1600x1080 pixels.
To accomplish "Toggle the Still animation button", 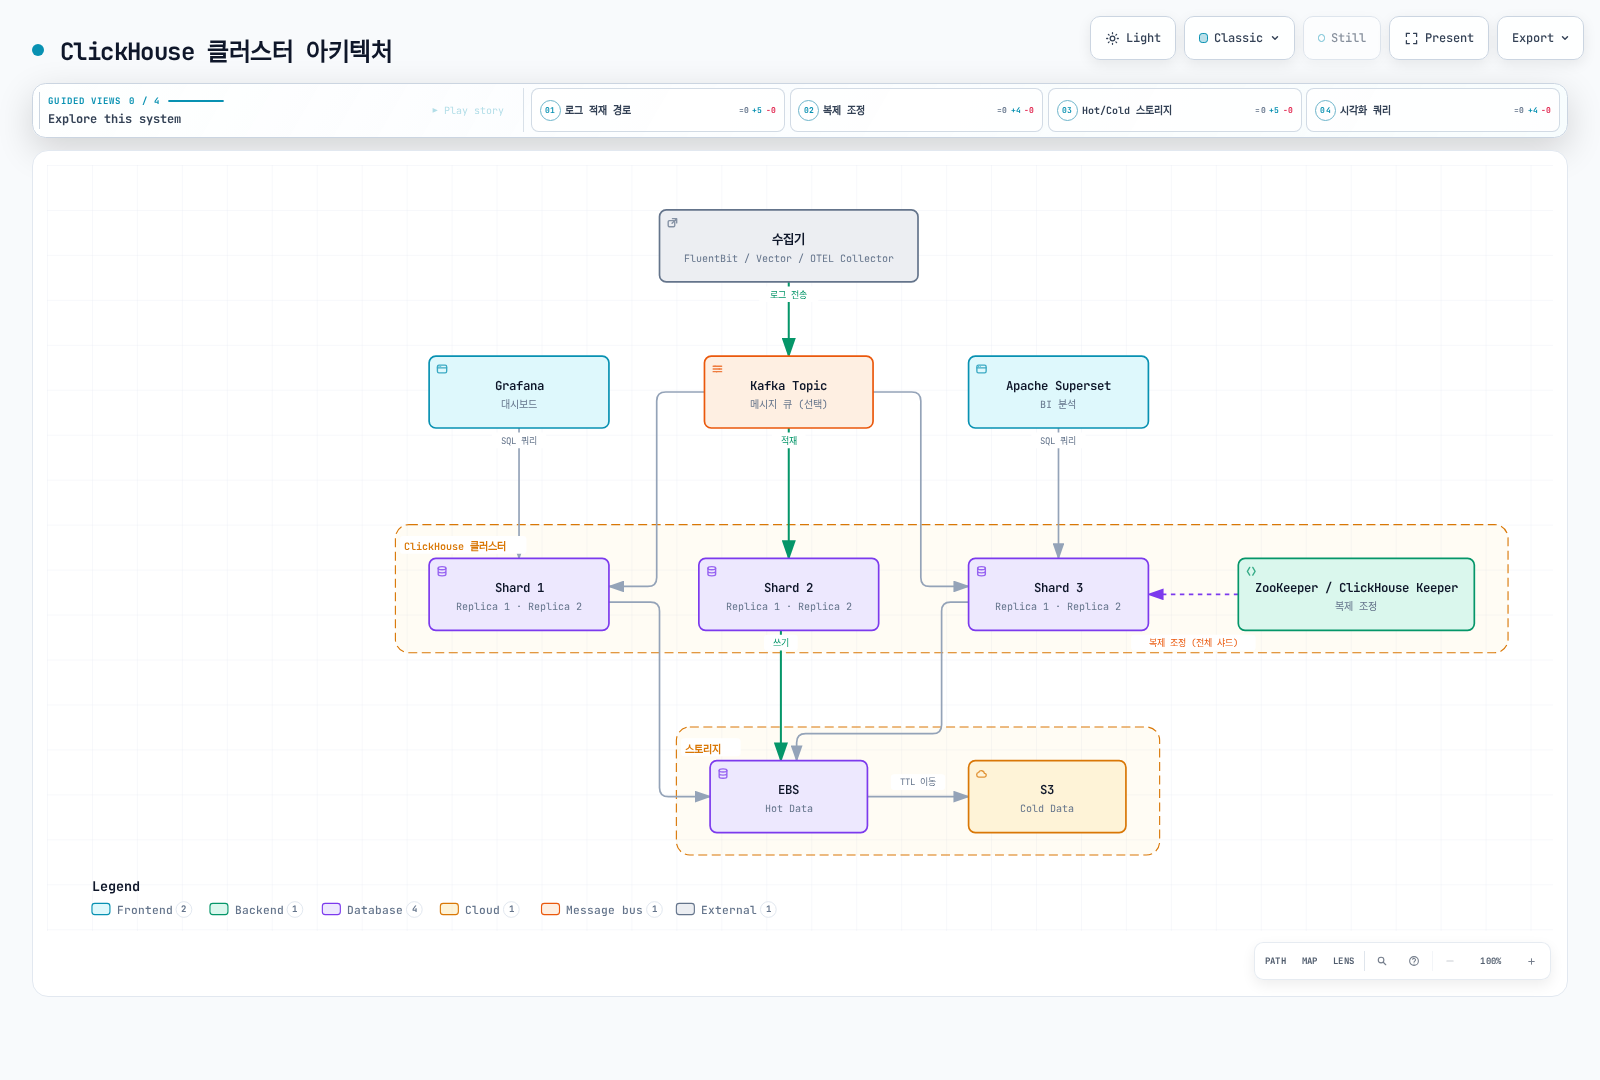I will click(1342, 38).
